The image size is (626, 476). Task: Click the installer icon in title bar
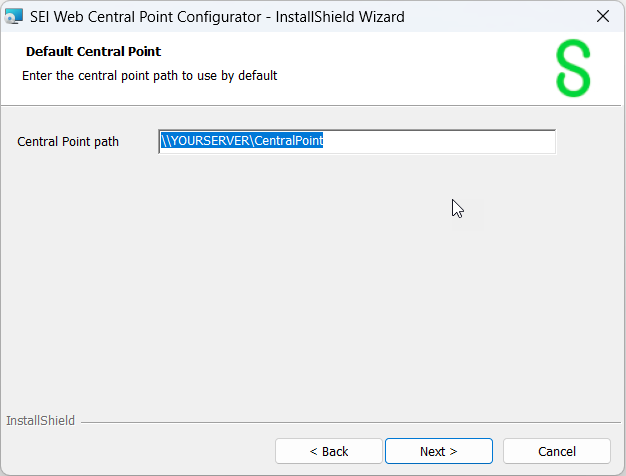[x=14, y=16]
